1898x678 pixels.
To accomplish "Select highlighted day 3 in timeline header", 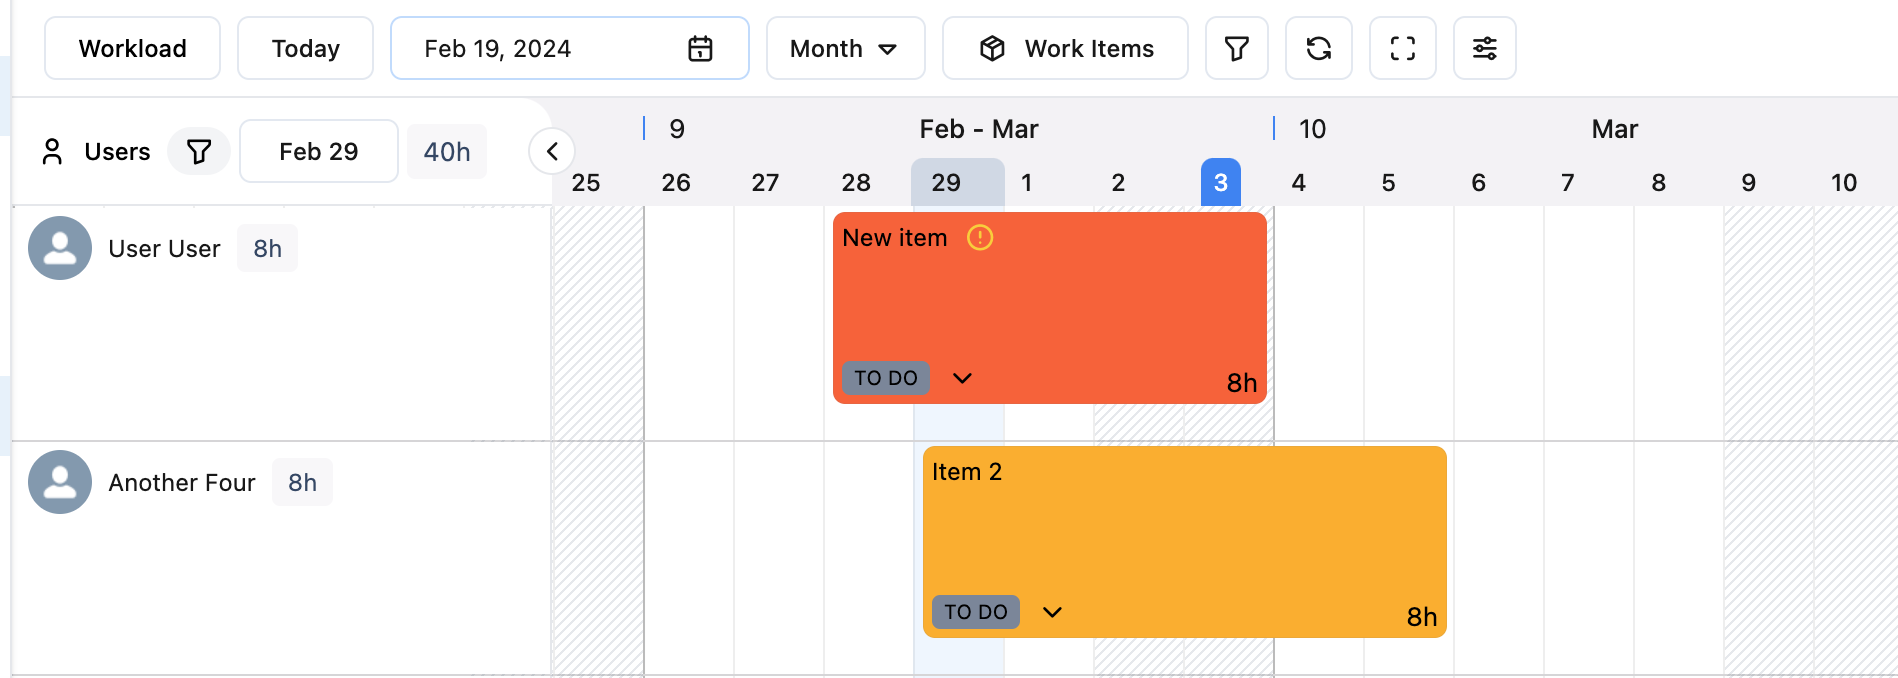I will pyautogui.click(x=1220, y=182).
